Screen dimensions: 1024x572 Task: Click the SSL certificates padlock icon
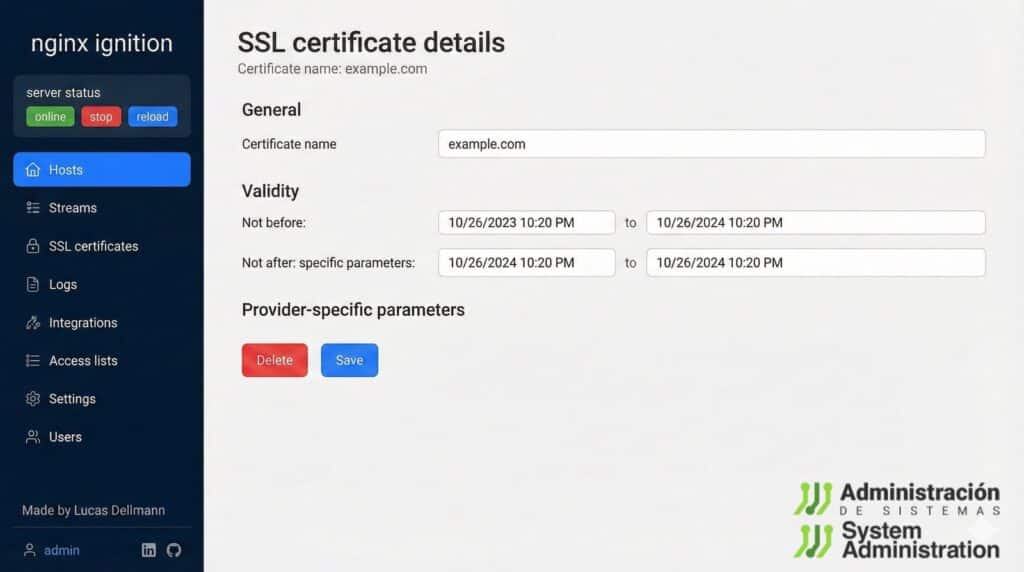click(32, 246)
